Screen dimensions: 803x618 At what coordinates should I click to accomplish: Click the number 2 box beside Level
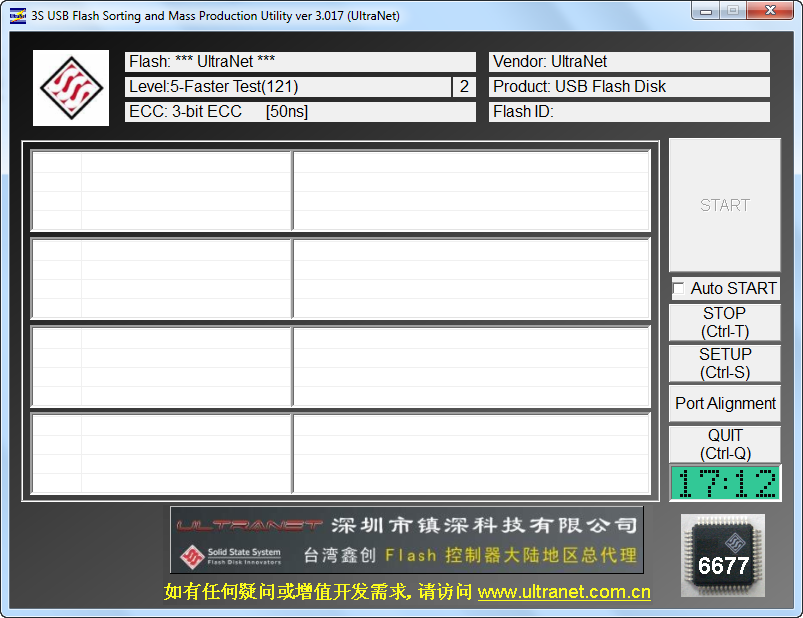[464, 87]
